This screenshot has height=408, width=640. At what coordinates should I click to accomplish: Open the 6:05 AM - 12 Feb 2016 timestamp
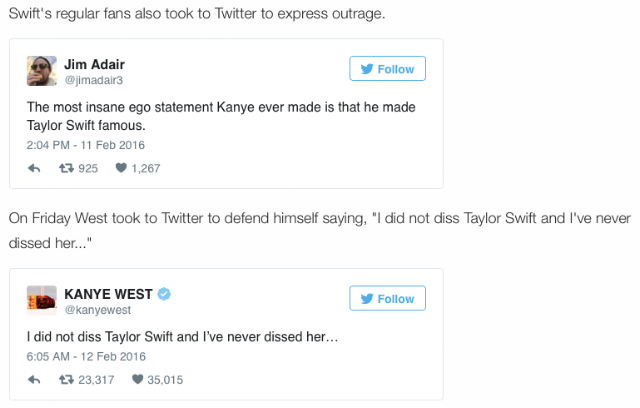[x=86, y=357]
